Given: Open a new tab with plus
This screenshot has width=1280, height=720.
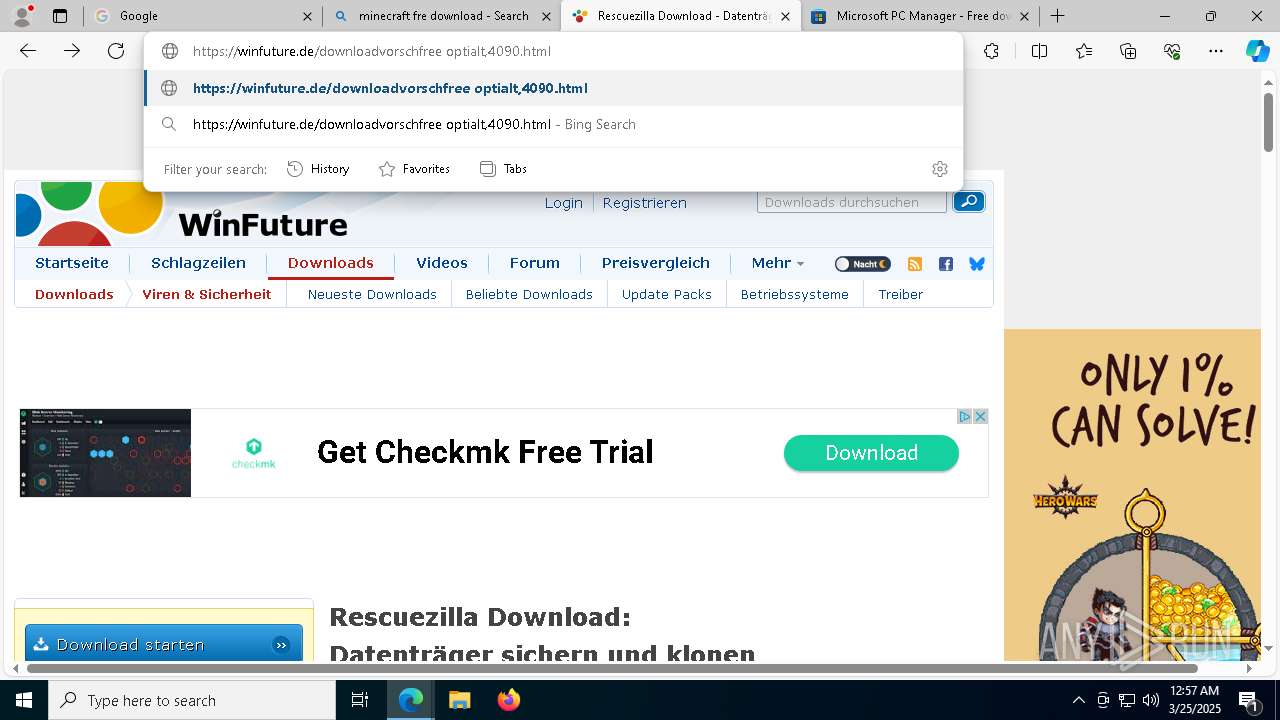Looking at the screenshot, I should [x=1058, y=16].
